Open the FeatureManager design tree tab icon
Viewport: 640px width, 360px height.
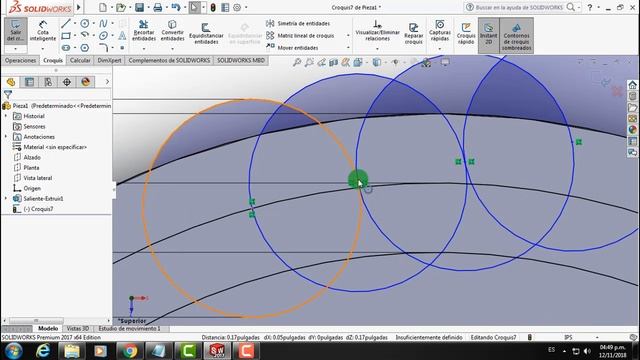(11, 82)
